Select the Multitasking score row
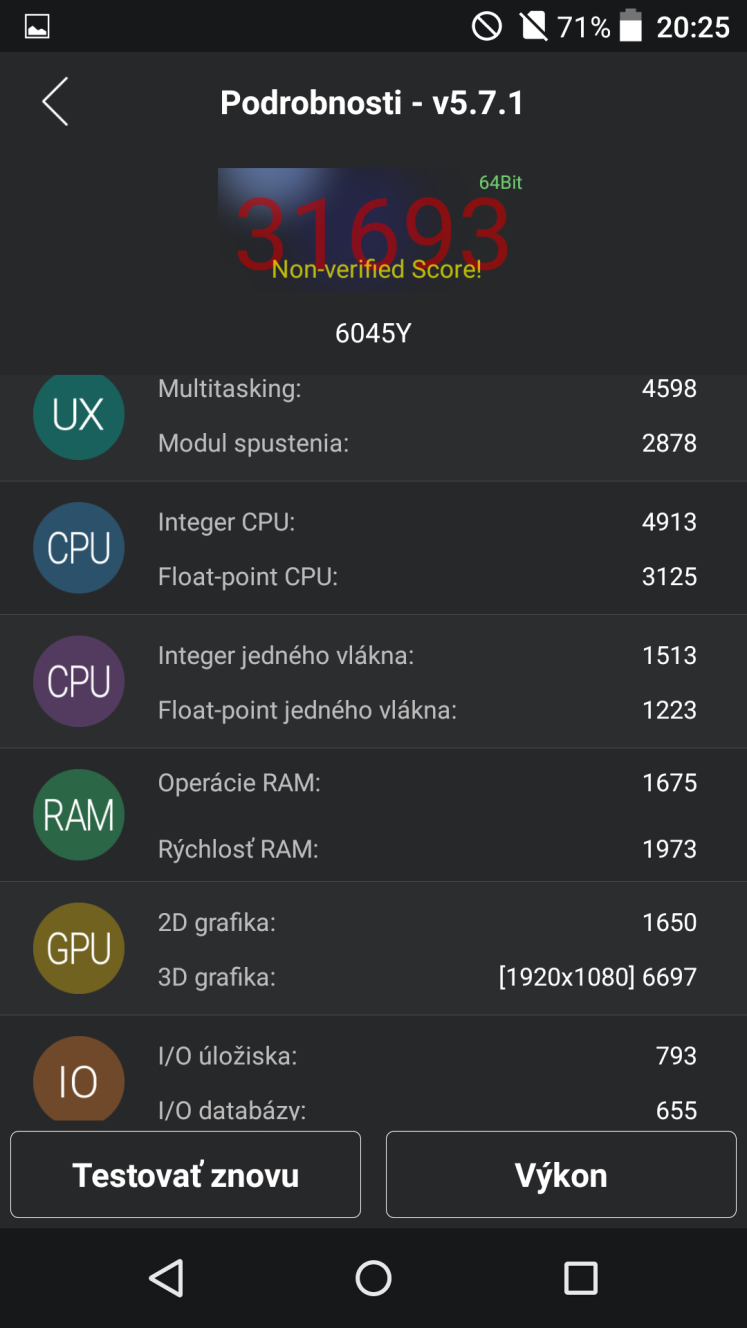 click(x=427, y=388)
